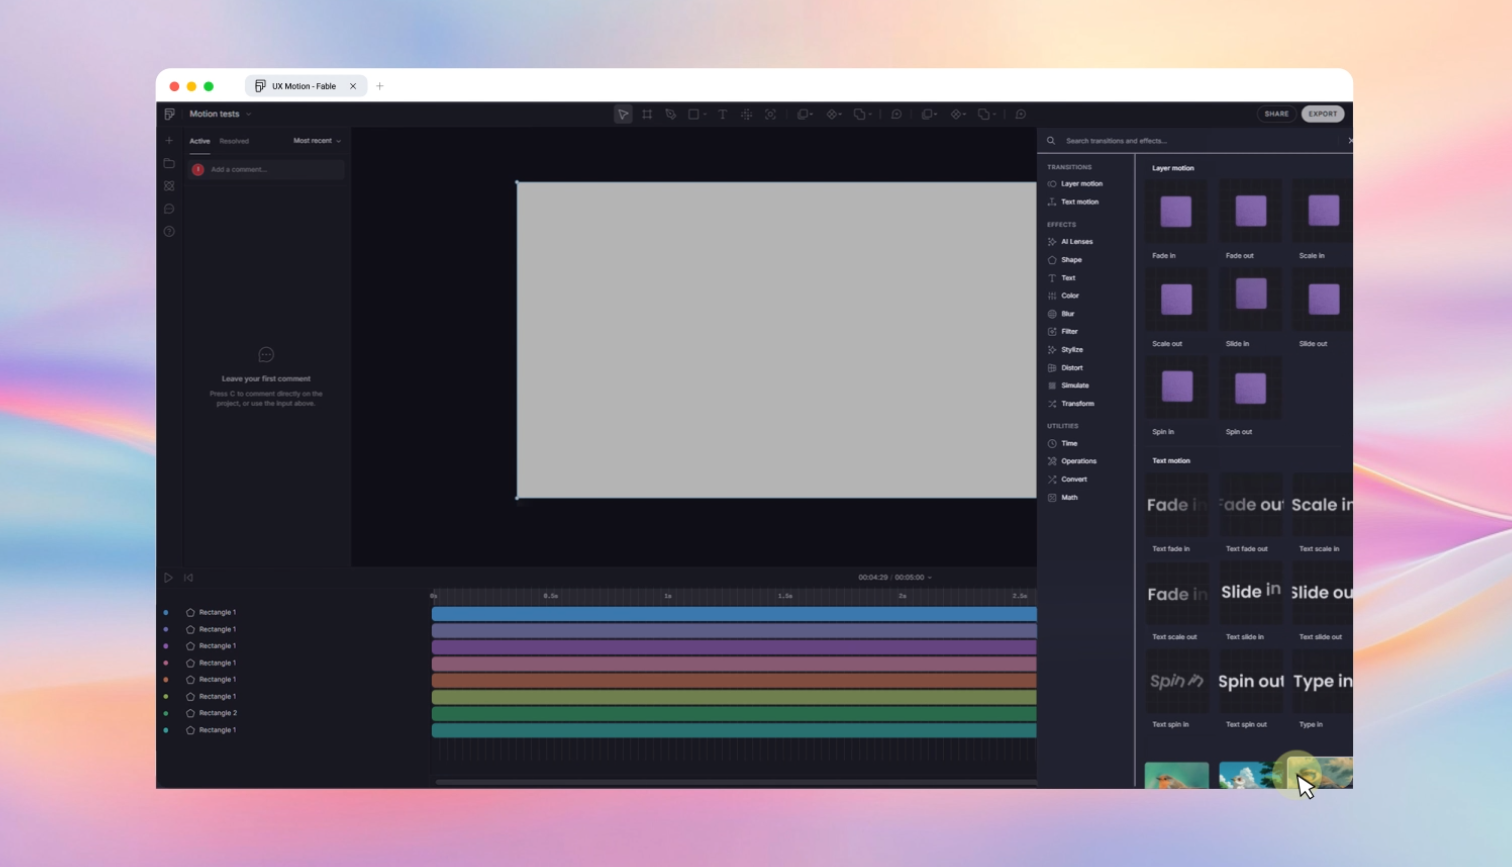Select the Frame tool in toolbar
The height and width of the screenshot is (867, 1512).
[x=647, y=114]
